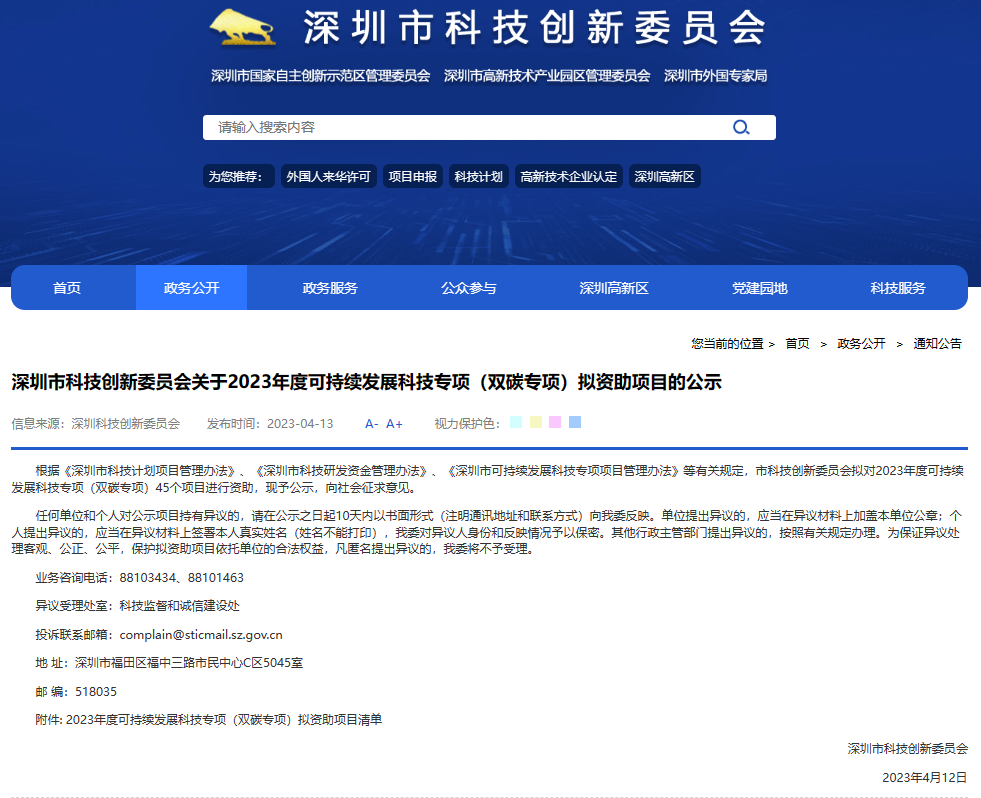Click 通知公告 in the breadcrumb
Viewport: 981px width, 798px height.
point(937,343)
